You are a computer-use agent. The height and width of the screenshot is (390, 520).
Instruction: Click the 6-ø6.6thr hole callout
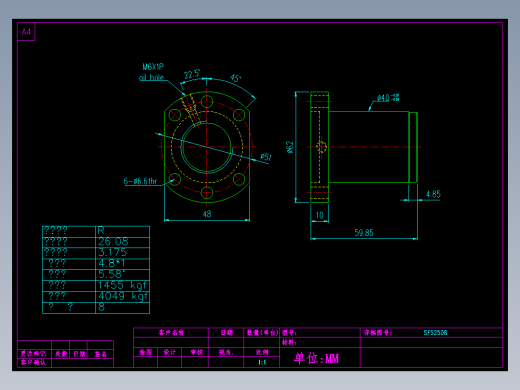(x=140, y=181)
